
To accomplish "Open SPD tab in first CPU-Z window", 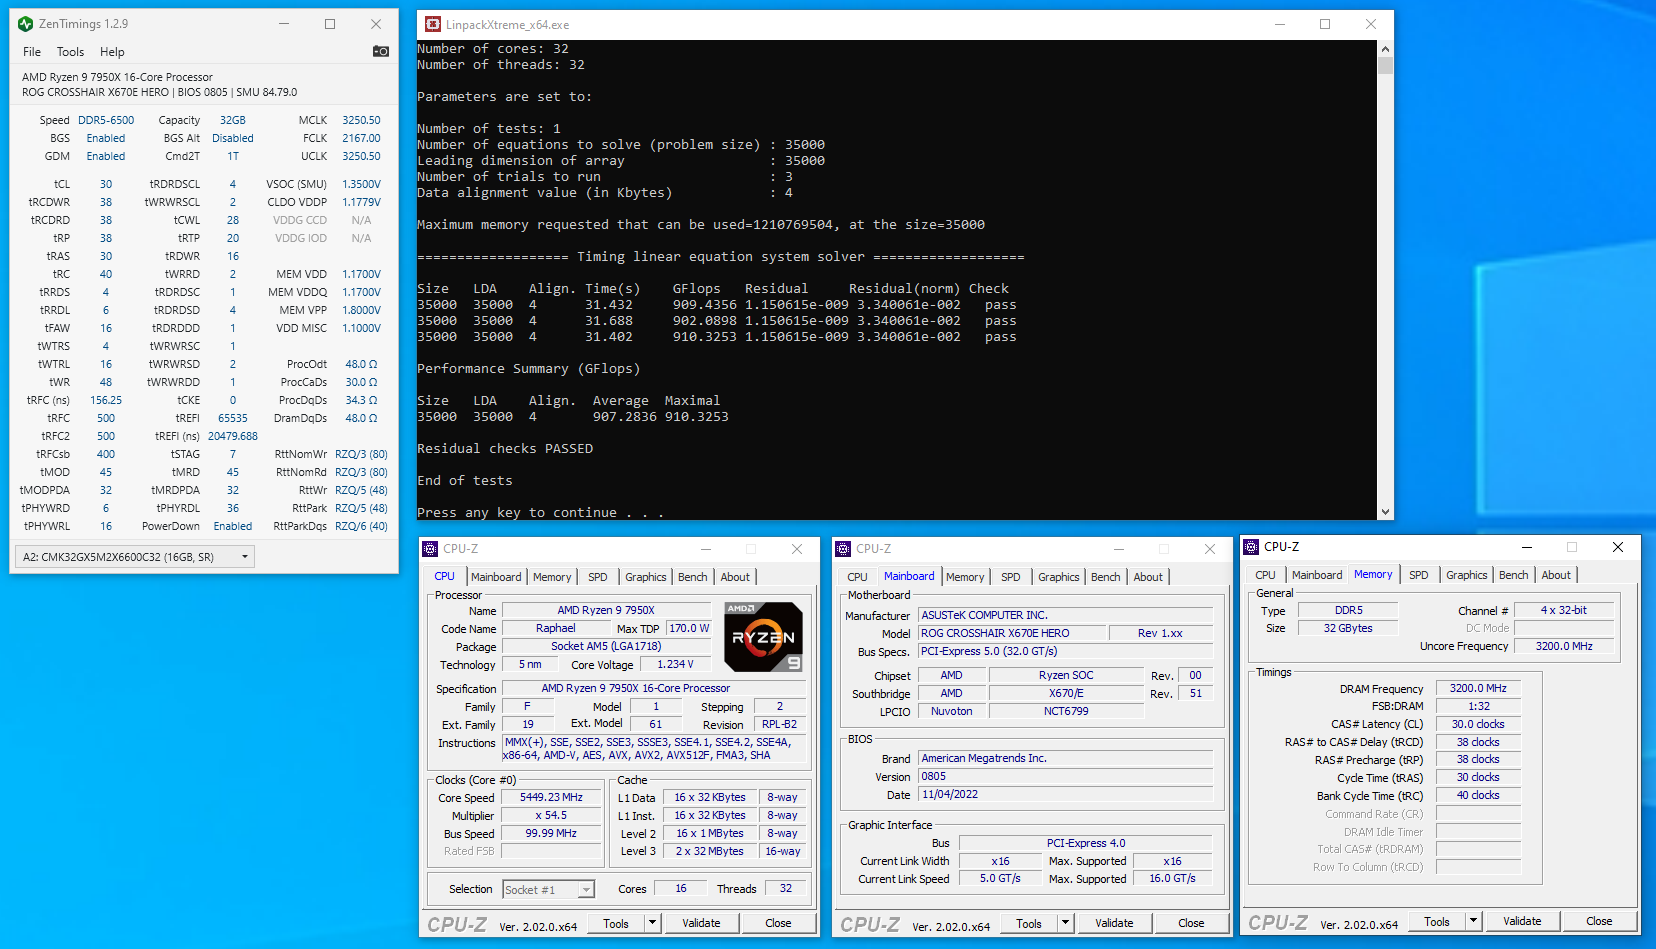I will point(598,577).
